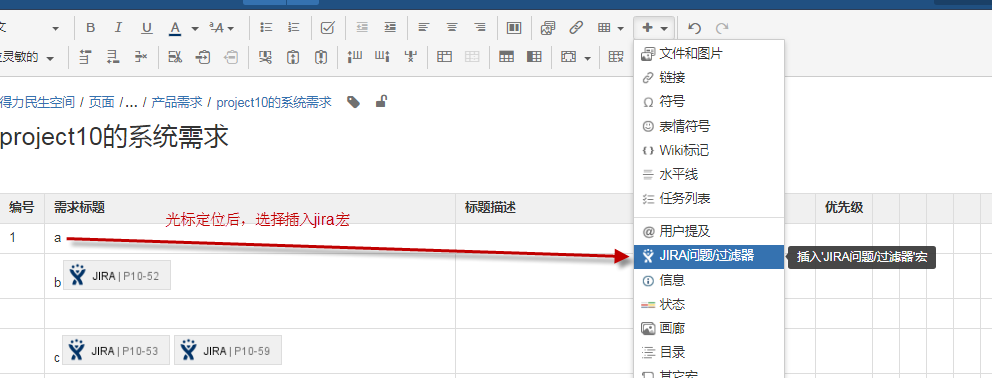This screenshot has width=992, height=378.
Task: Click the page title field project10的系统需求
Action: click(114, 137)
